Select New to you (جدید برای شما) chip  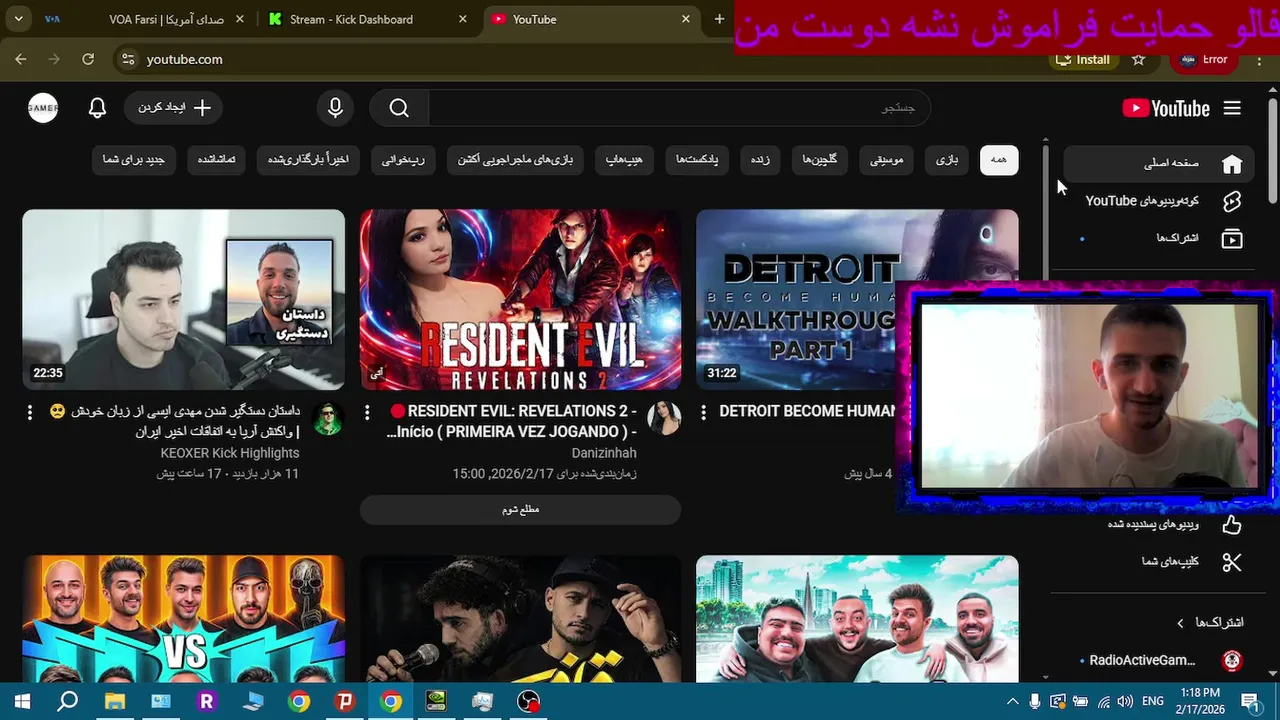133,160
